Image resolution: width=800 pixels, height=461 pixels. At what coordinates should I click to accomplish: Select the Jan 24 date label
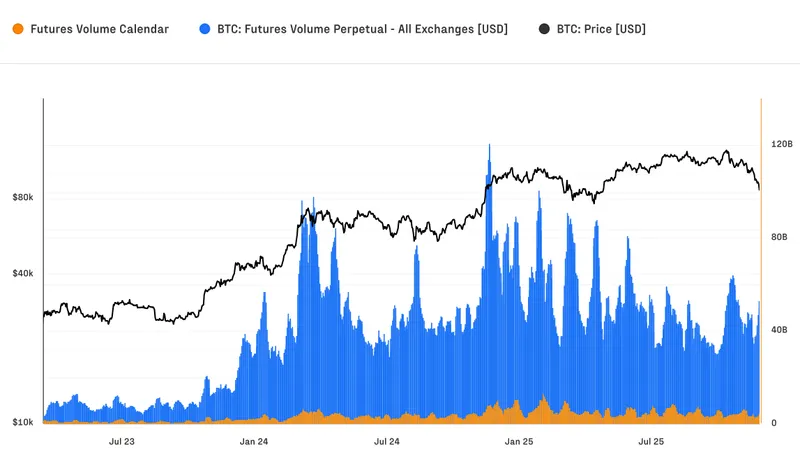pyautogui.click(x=254, y=441)
